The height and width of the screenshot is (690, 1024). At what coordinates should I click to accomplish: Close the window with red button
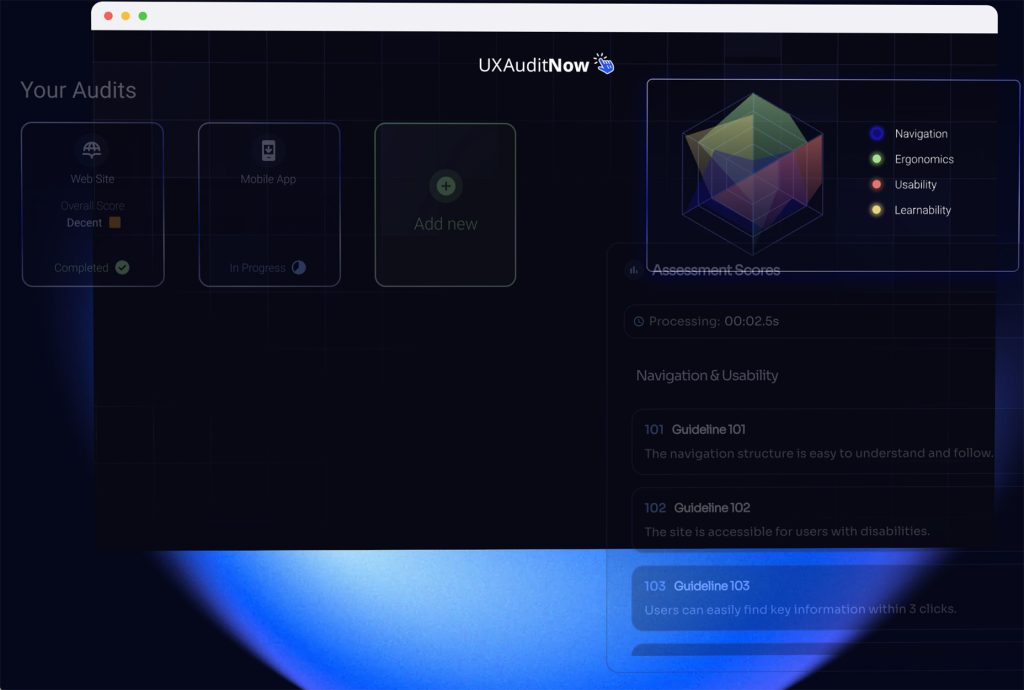click(x=108, y=16)
